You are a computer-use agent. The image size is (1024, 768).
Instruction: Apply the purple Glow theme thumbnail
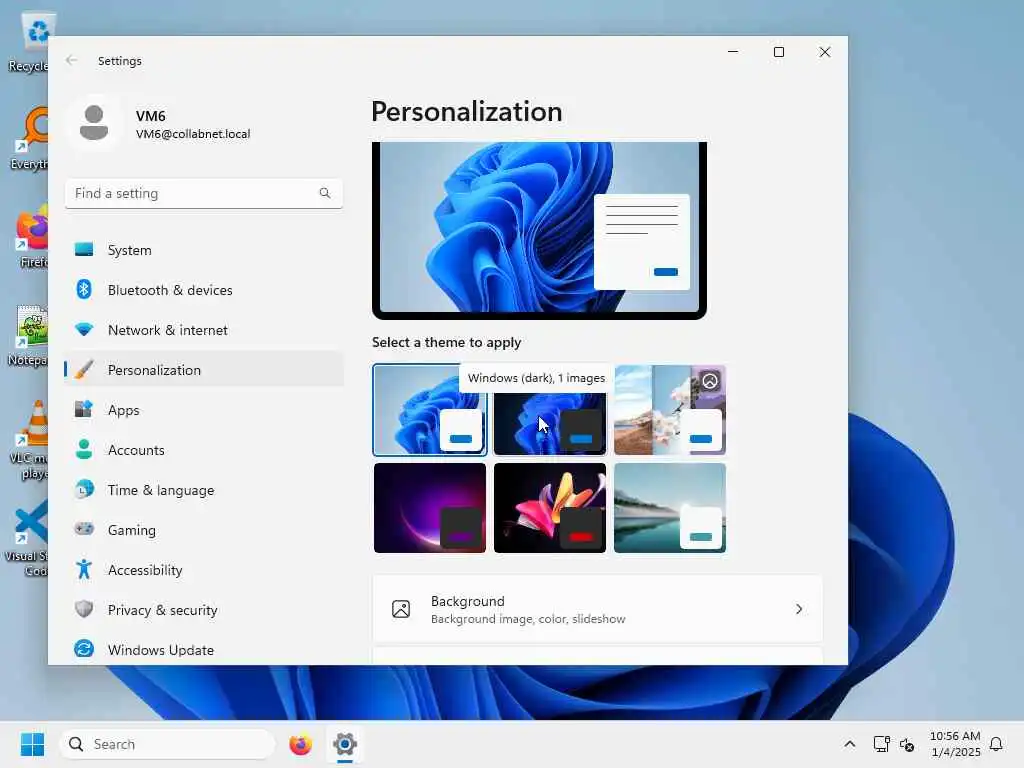[x=430, y=507]
